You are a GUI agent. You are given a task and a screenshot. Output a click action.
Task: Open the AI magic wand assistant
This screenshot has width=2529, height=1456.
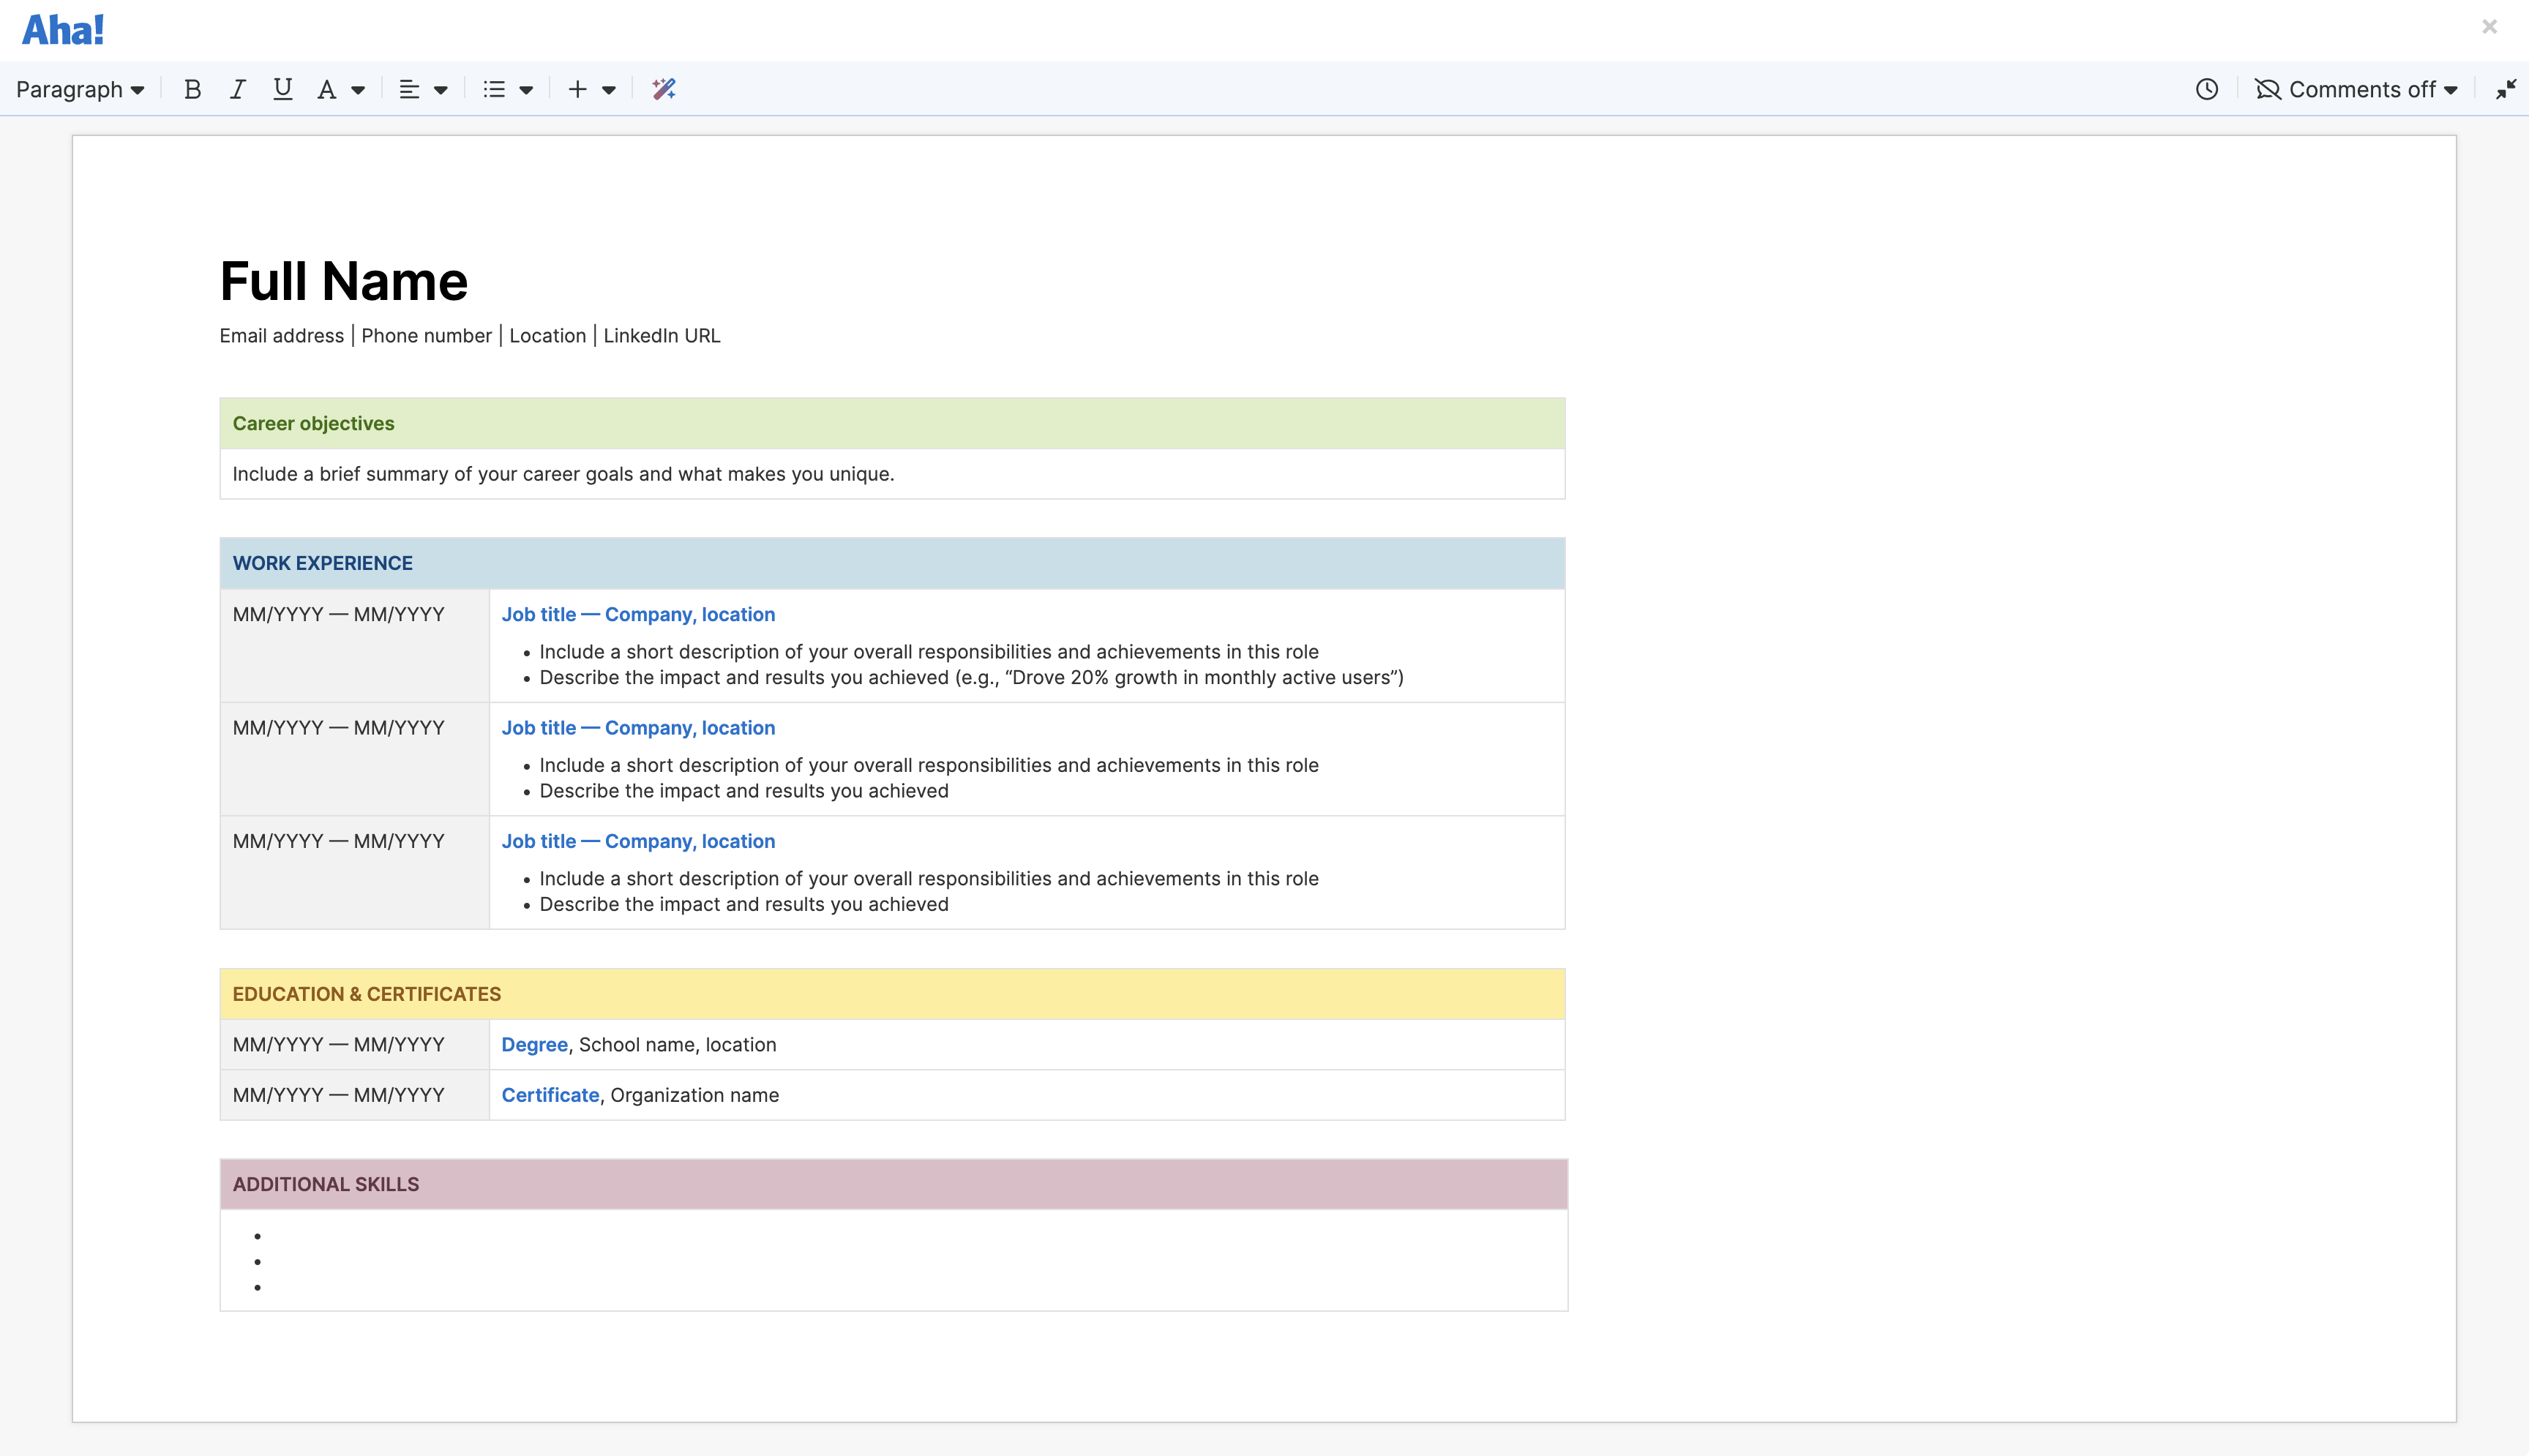coord(664,90)
